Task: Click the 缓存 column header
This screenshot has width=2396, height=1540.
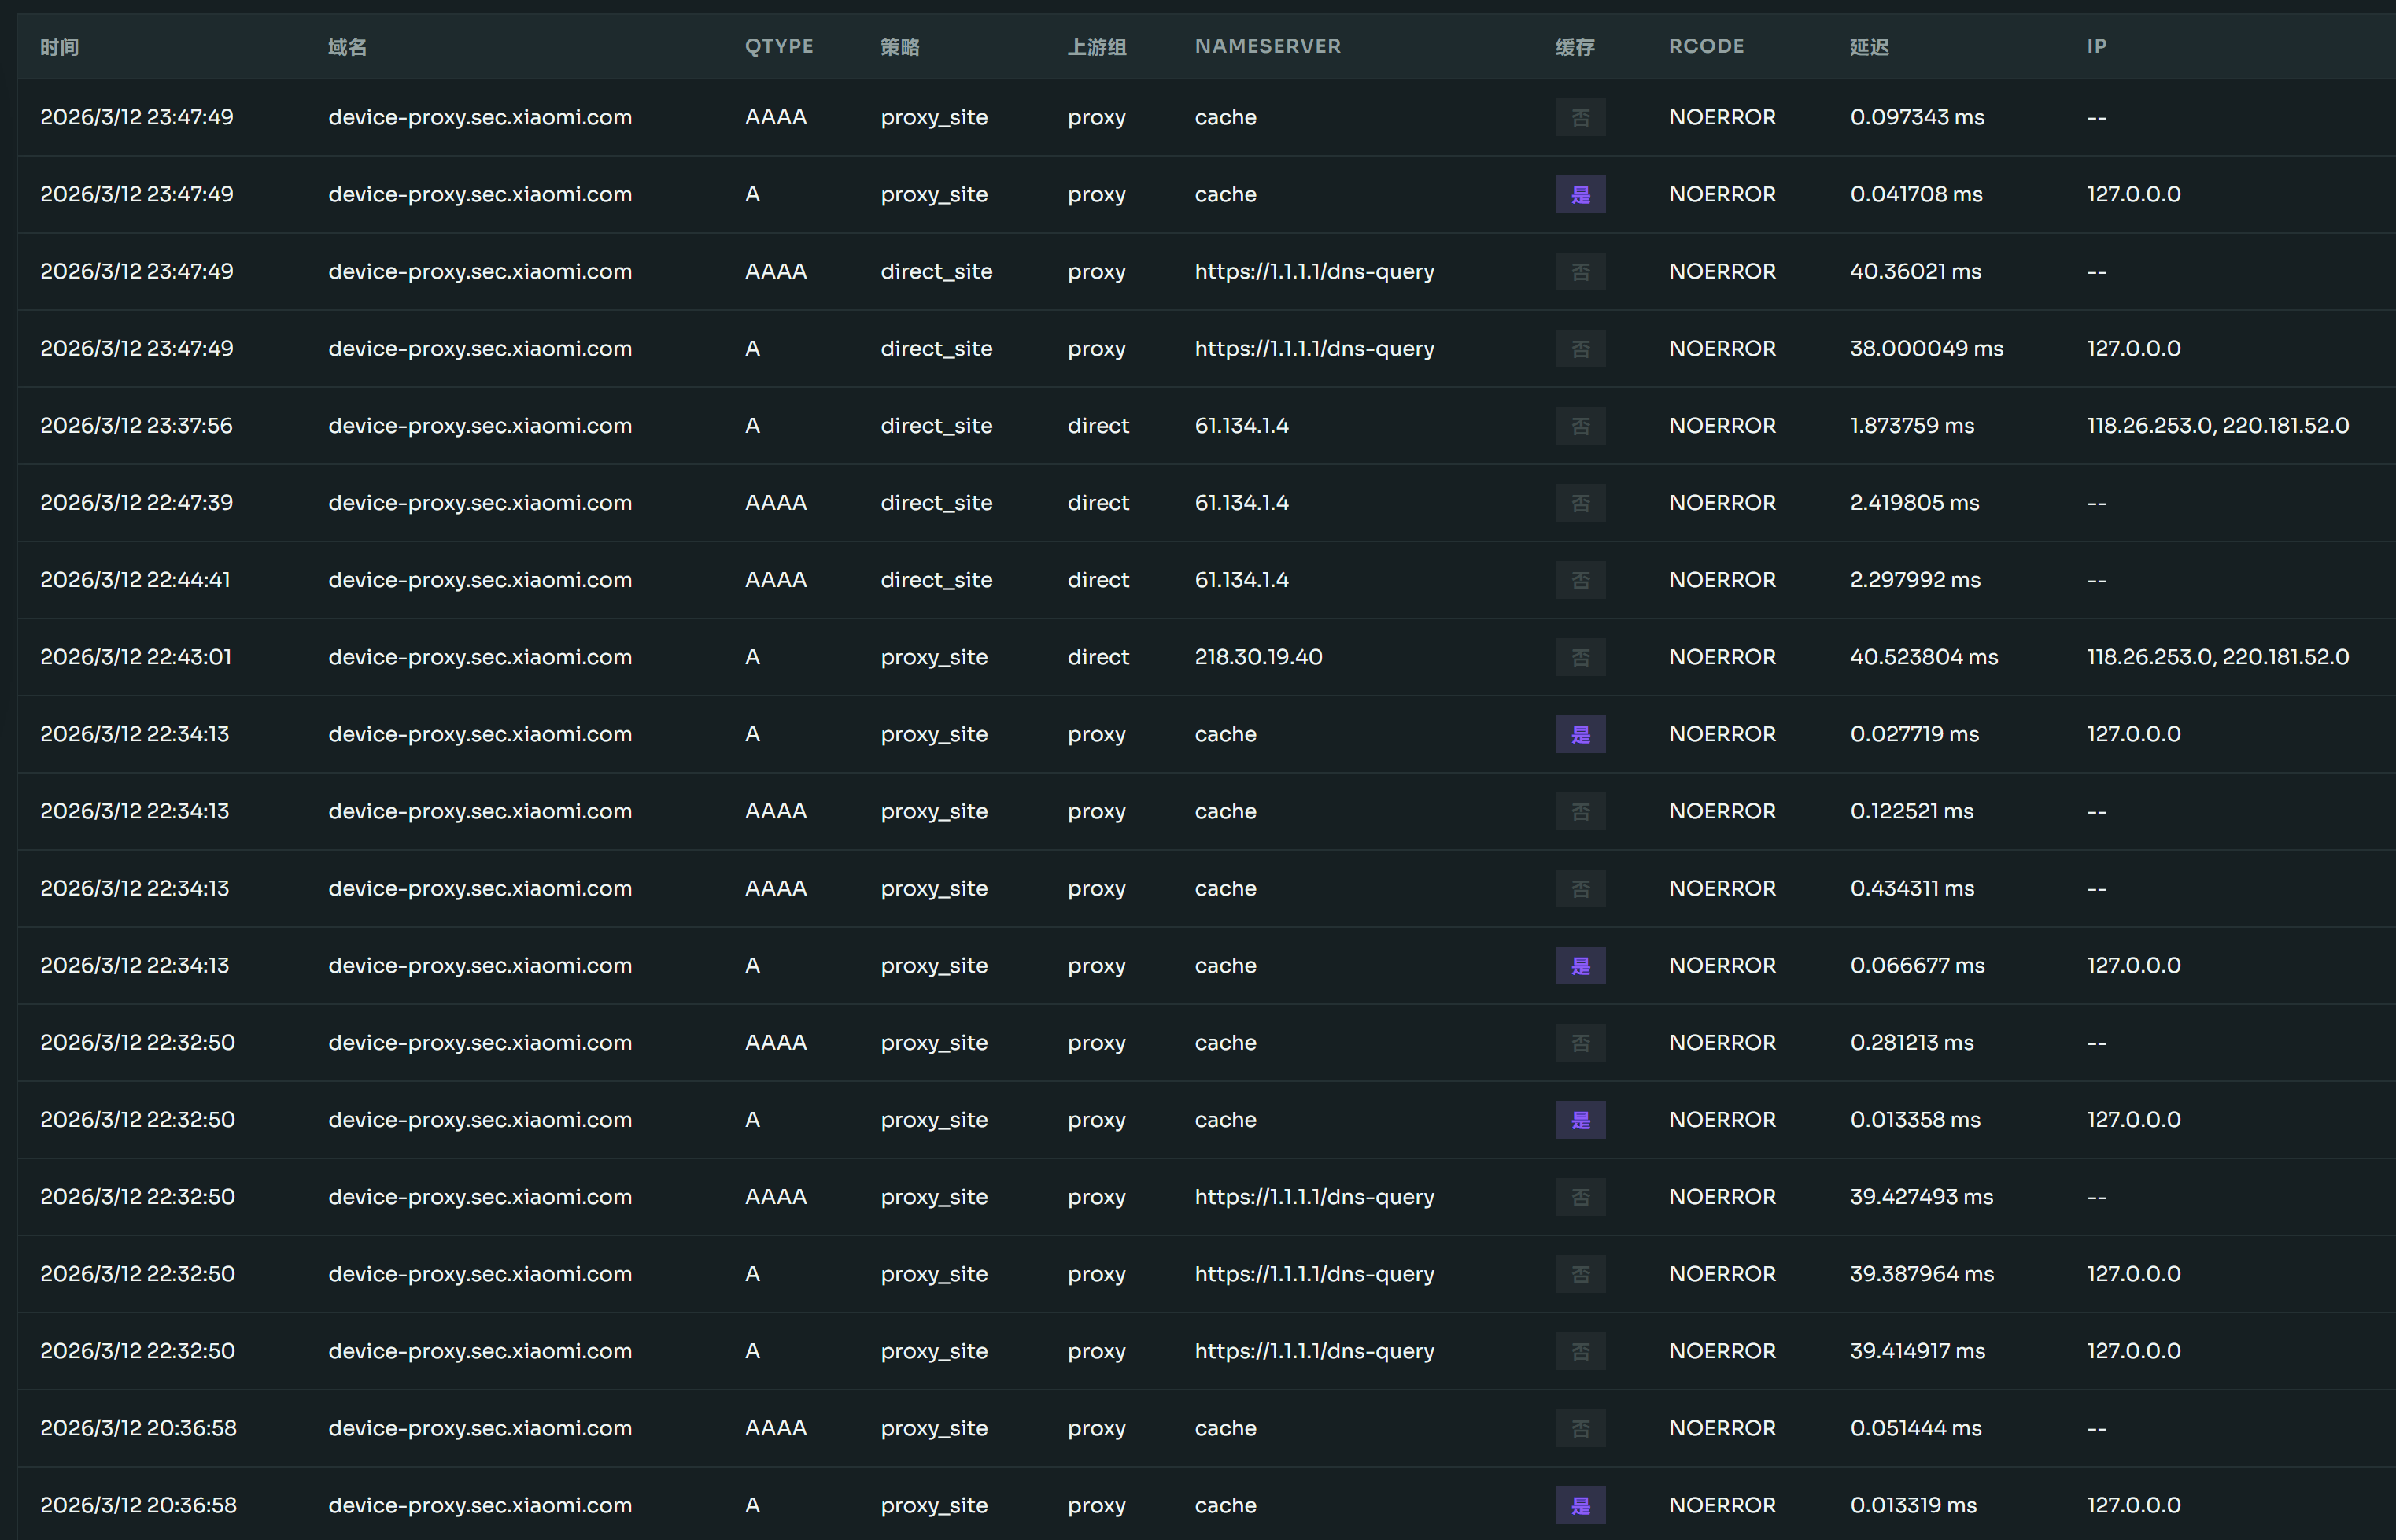Action: pyautogui.click(x=1574, y=46)
